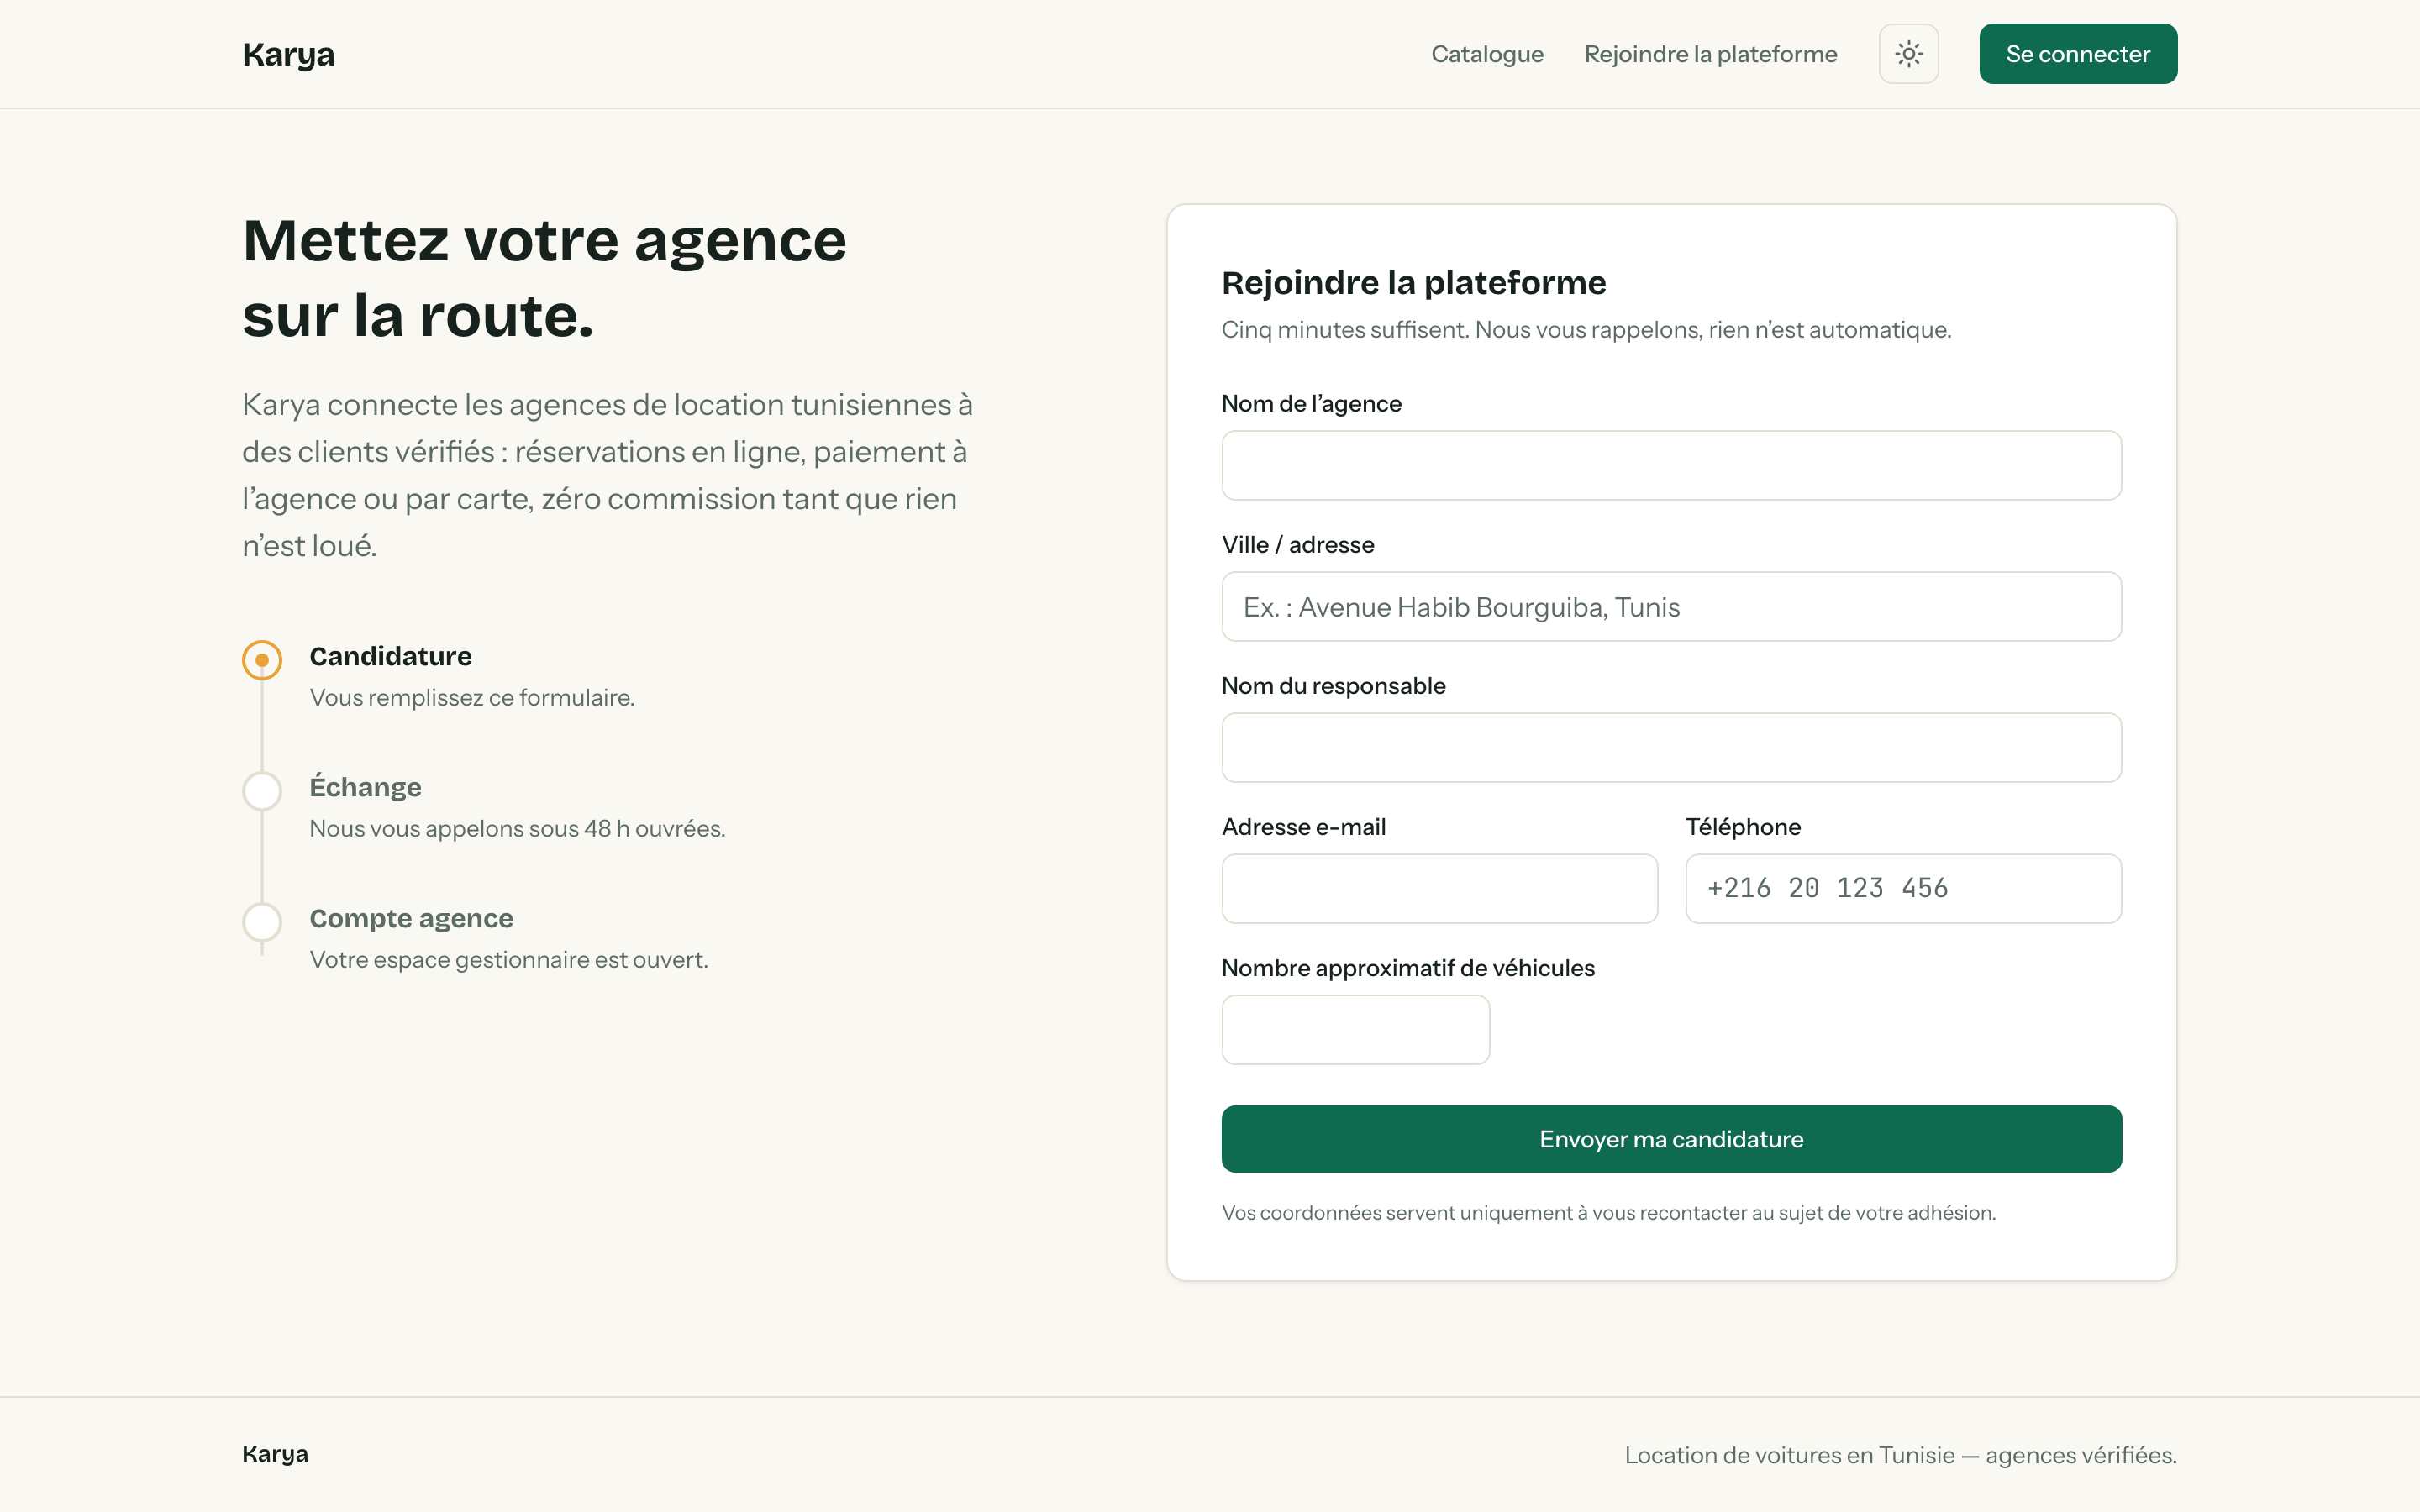Click the Compte agence step circle
The height and width of the screenshot is (1512, 2420).
click(x=262, y=922)
